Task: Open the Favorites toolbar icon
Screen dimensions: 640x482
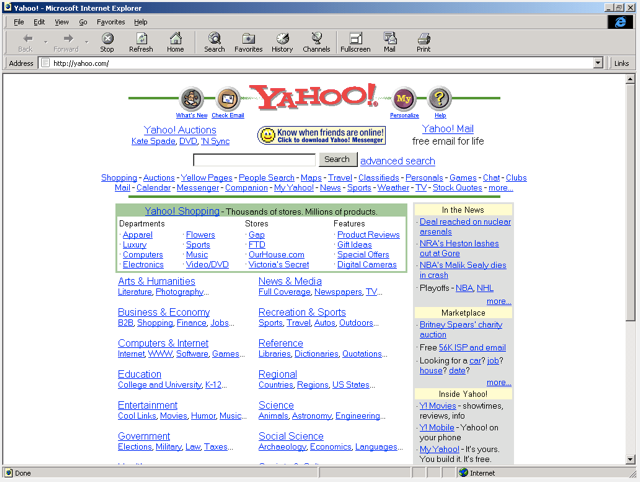Action: pos(248,41)
